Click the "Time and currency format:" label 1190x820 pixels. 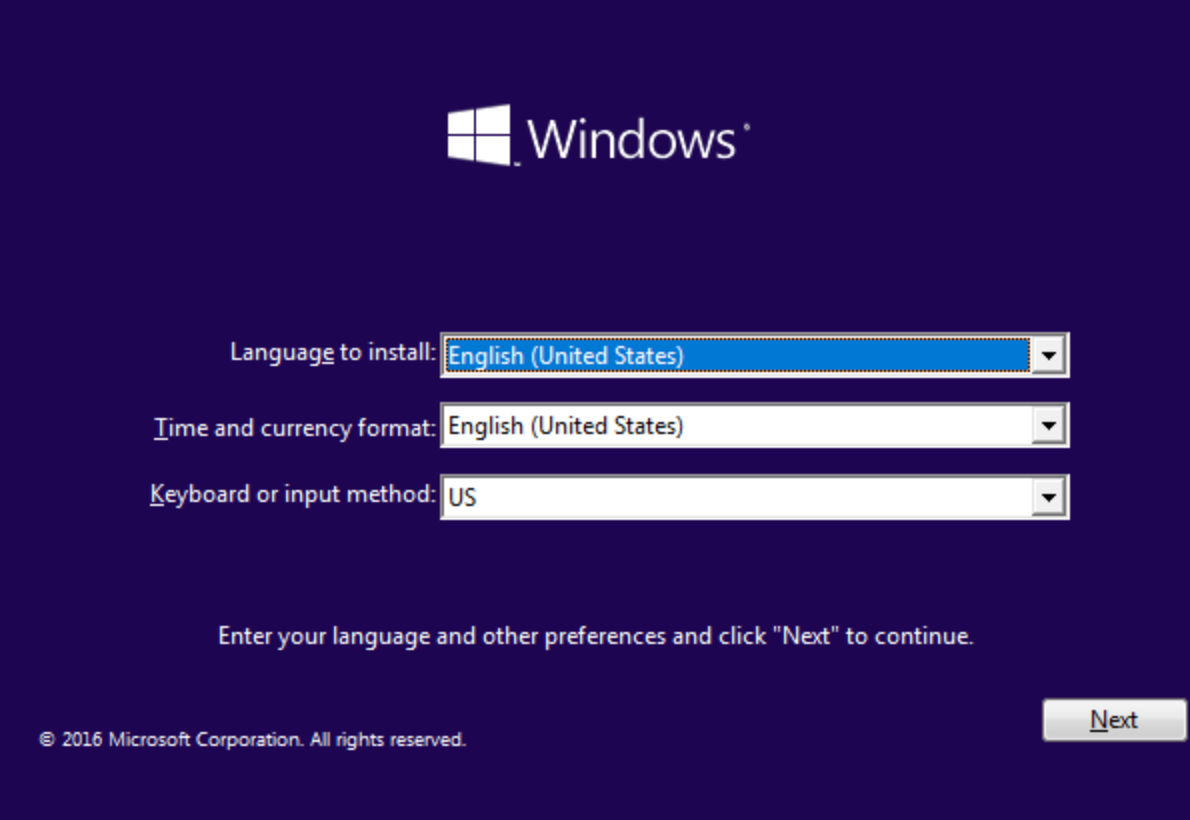295,428
